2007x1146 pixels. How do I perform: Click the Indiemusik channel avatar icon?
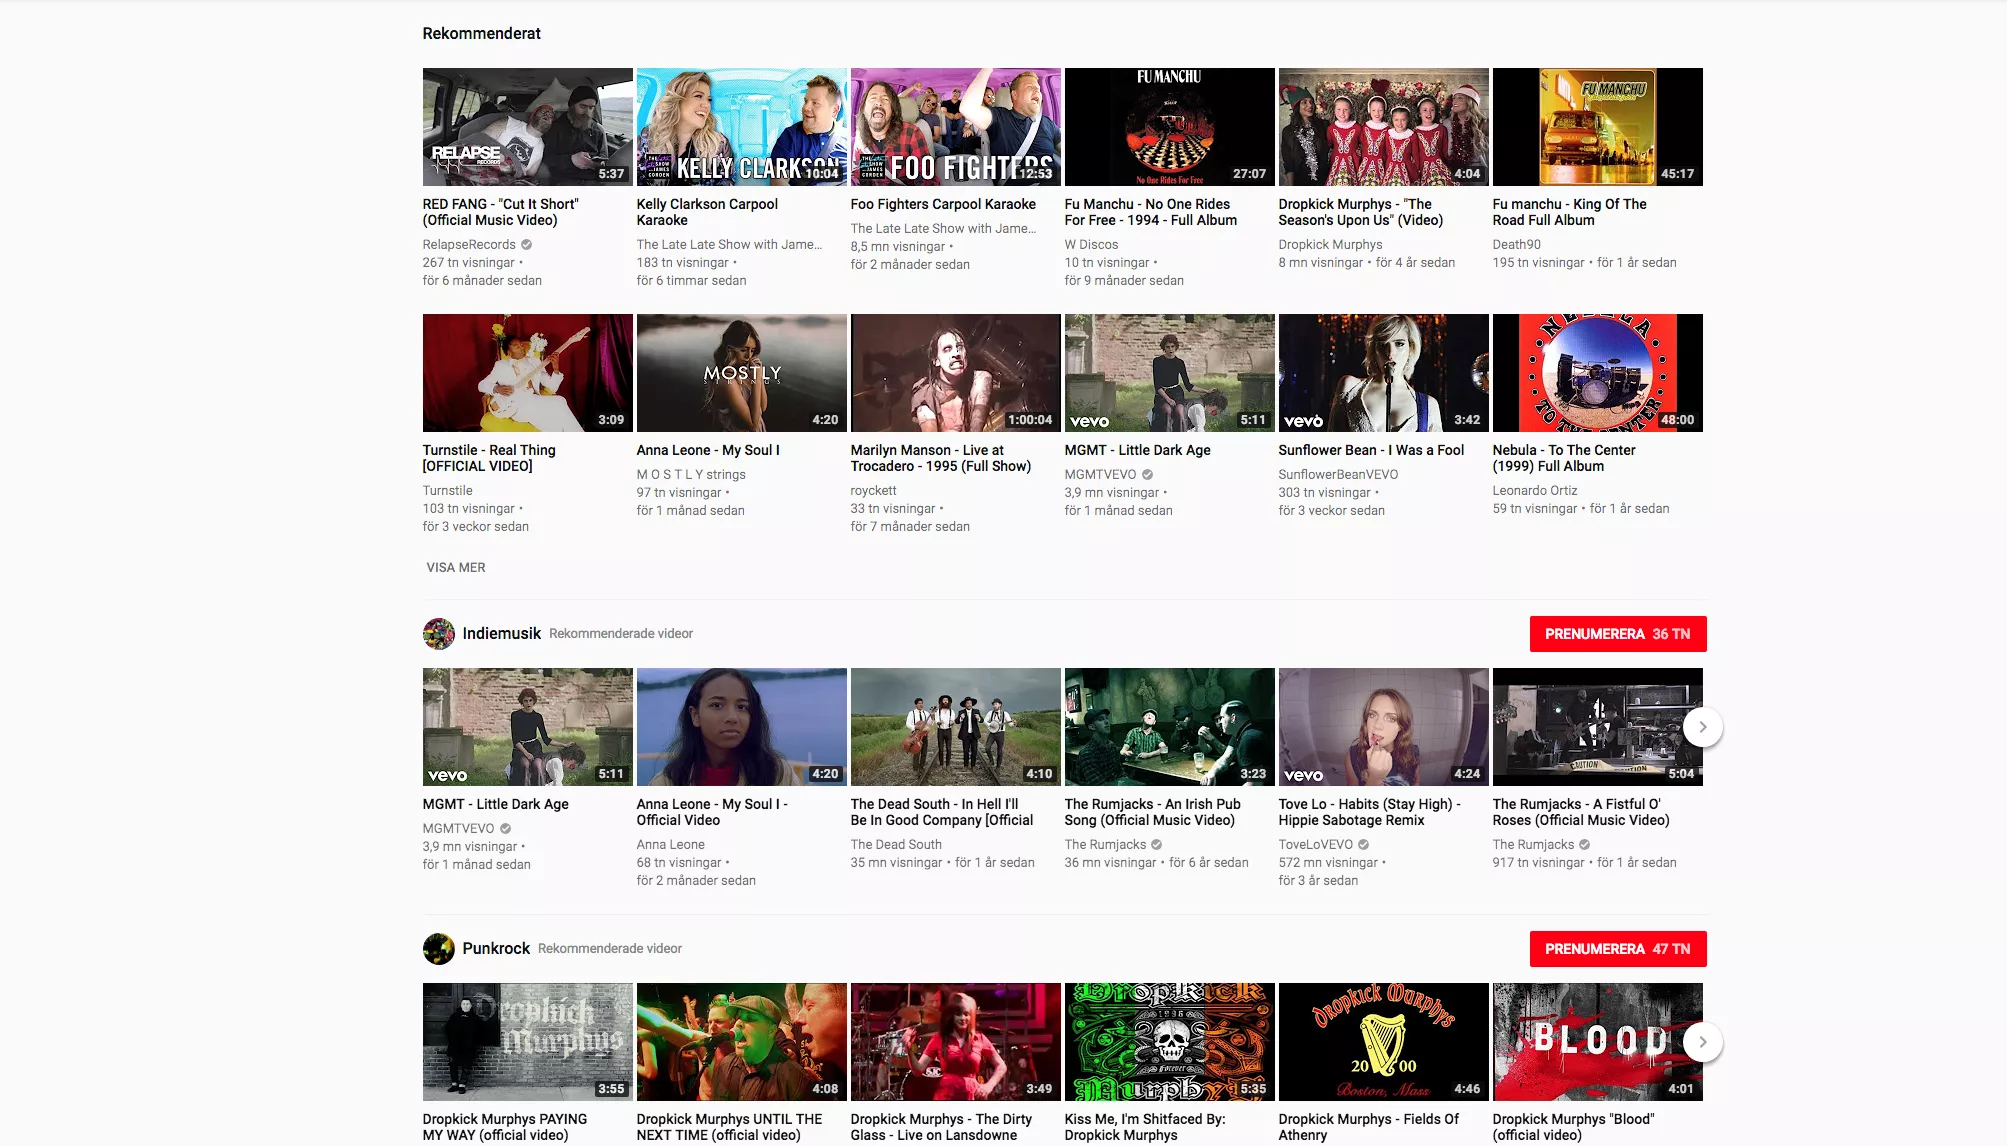pyautogui.click(x=438, y=633)
